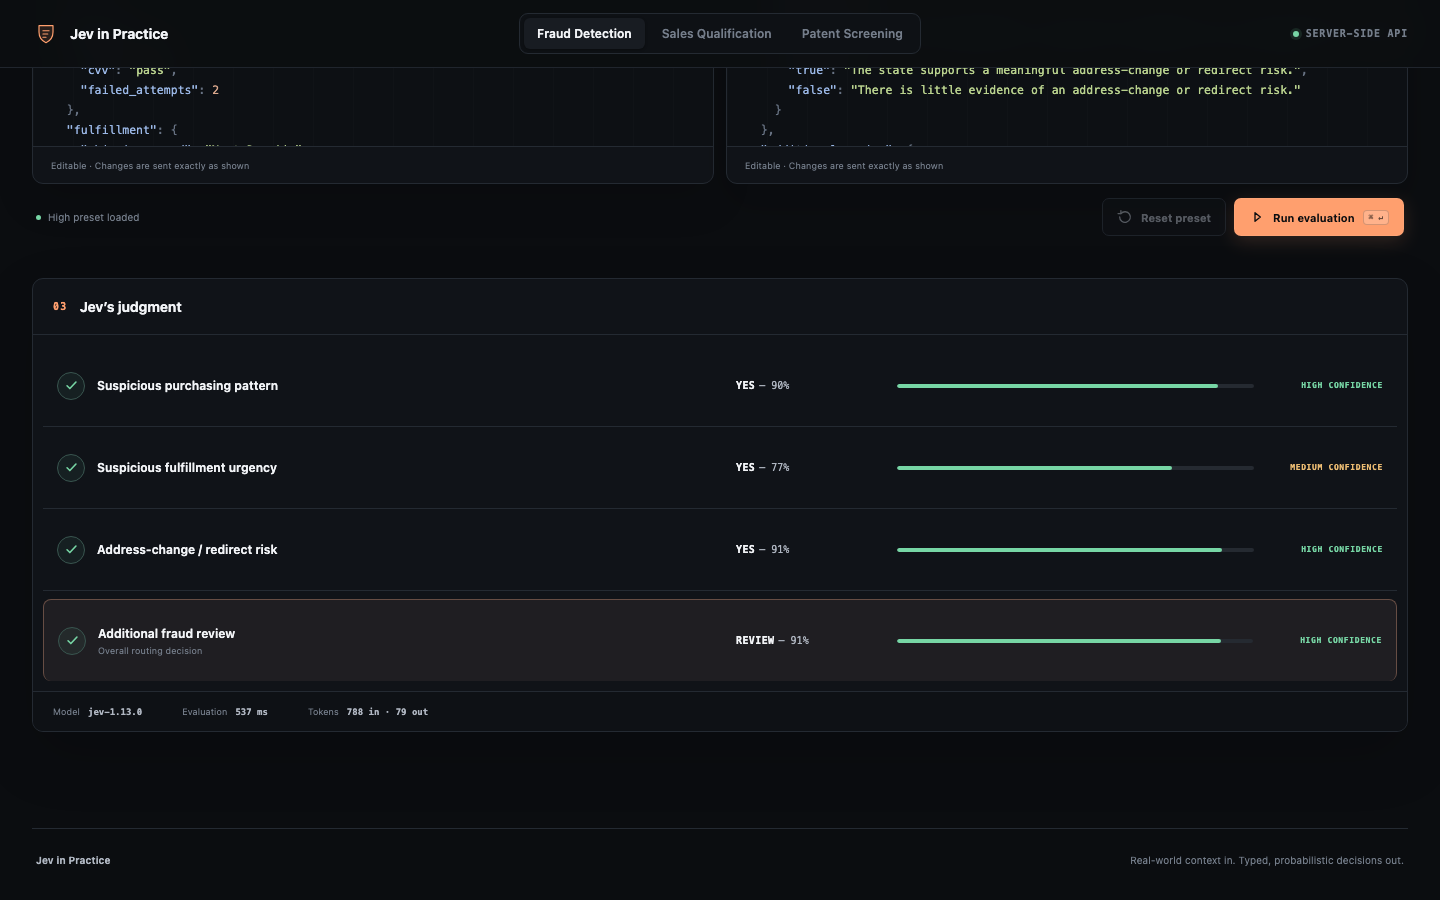Click the "fulfillment": { line in left editor
Viewport: 1440px width, 900px height.
click(x=122, y=130)
